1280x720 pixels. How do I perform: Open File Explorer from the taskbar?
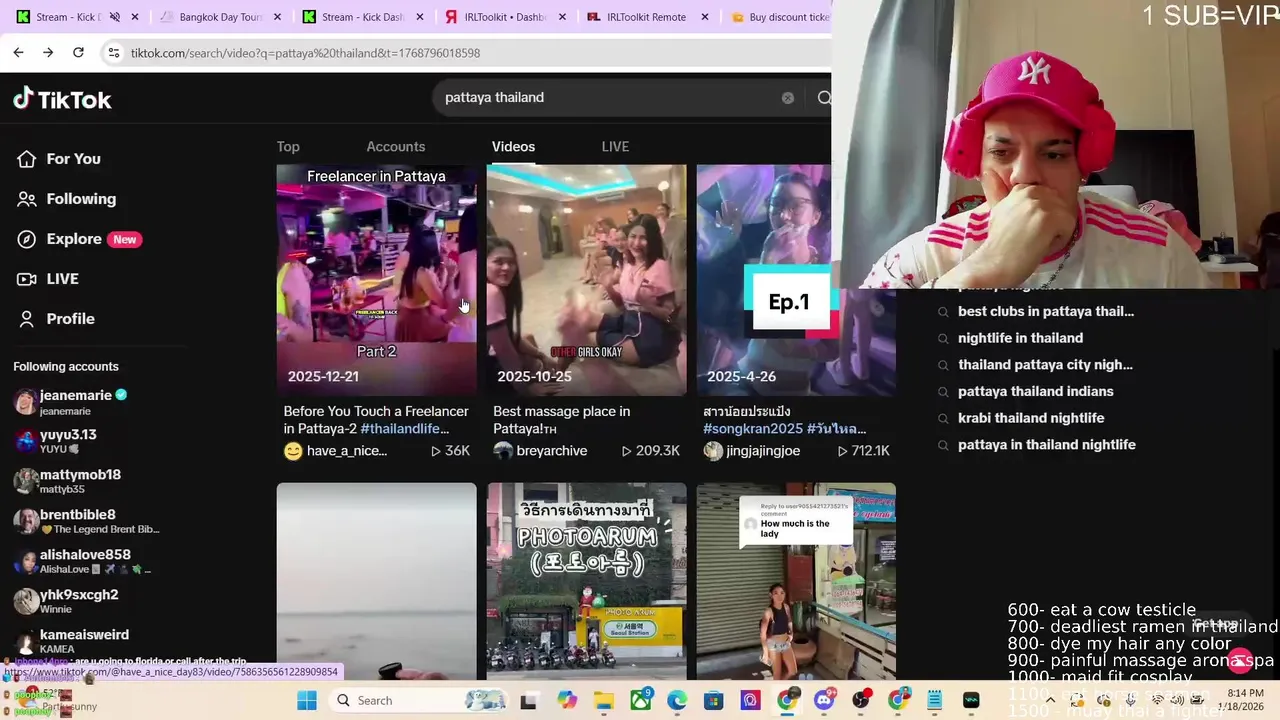click(x=604, y=700)
